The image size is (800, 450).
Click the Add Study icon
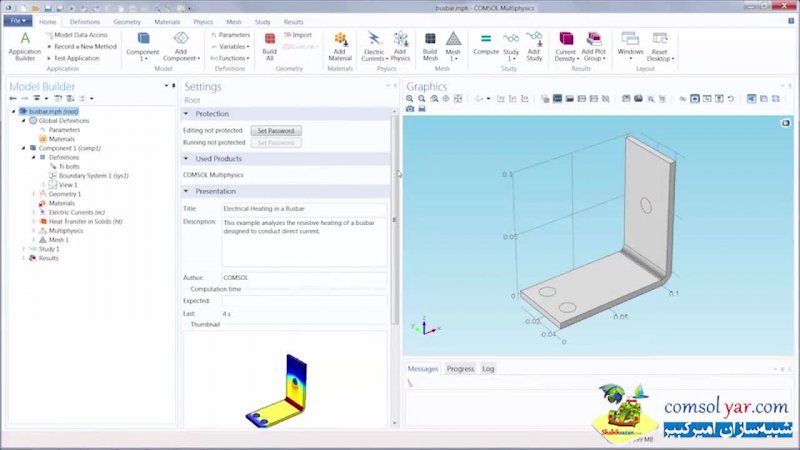[x=534, y=47]
